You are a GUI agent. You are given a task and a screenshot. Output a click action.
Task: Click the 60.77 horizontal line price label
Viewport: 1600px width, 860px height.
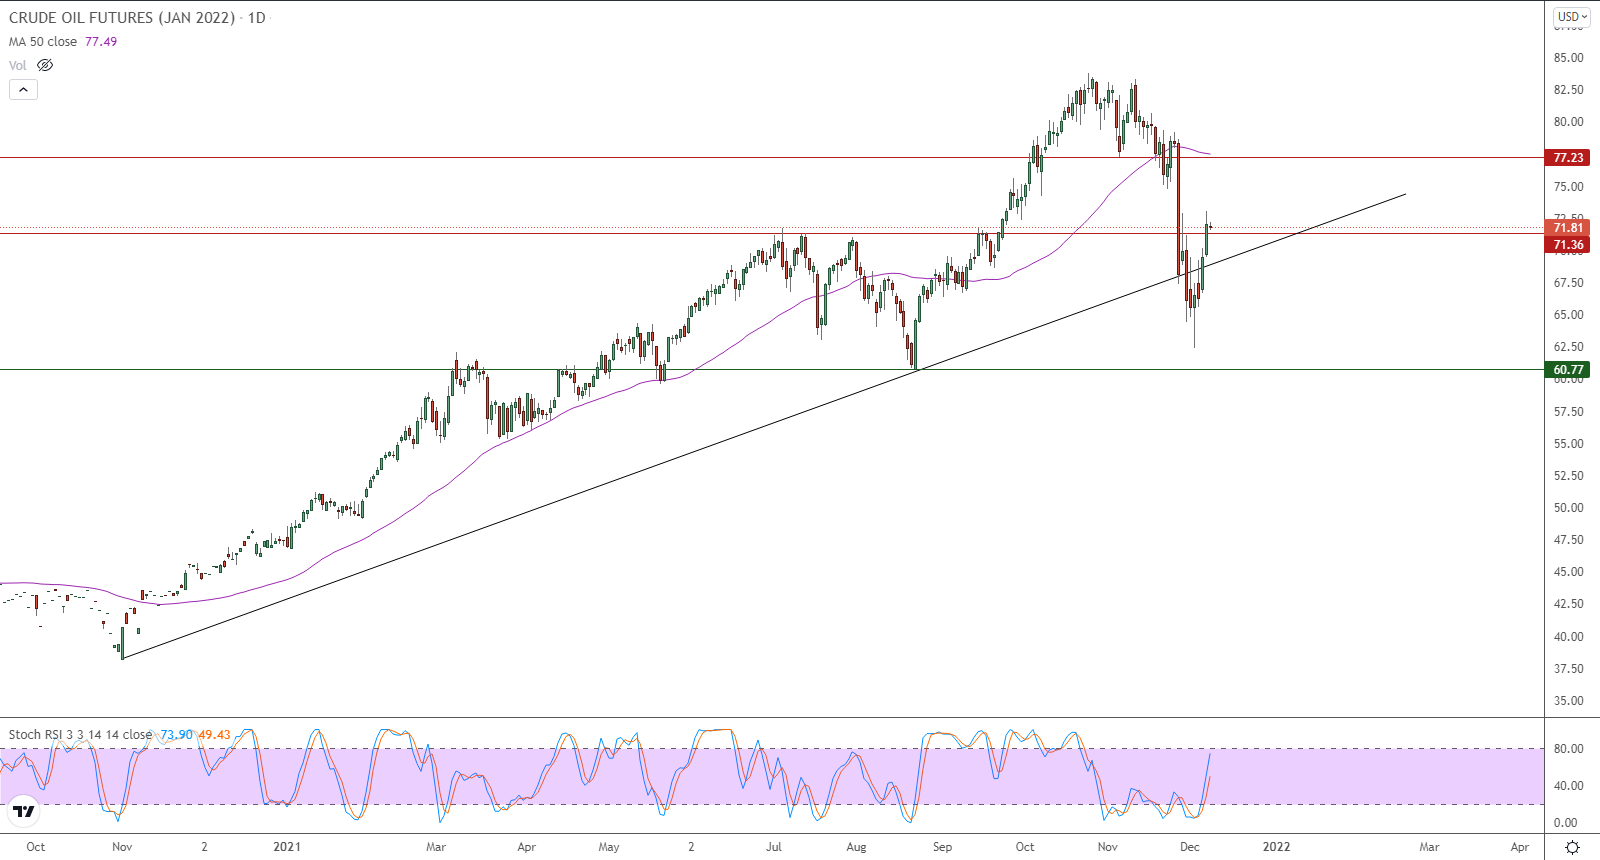tap(1568, 369)
